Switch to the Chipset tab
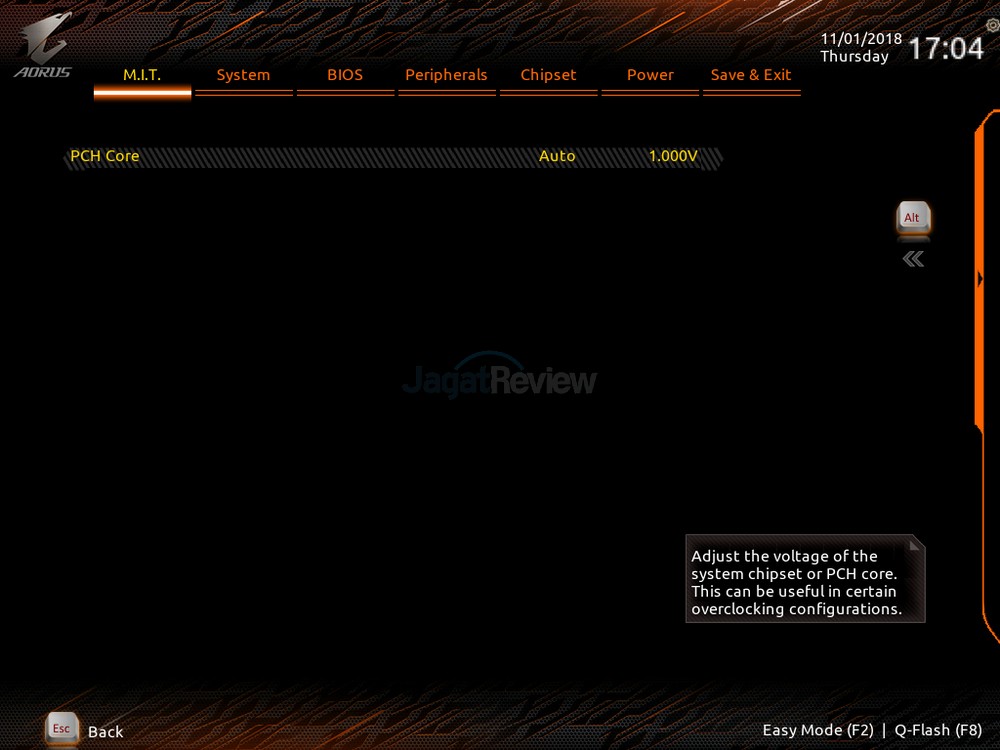The height and width of the screenshot is (750, 1000). [548, 75]
